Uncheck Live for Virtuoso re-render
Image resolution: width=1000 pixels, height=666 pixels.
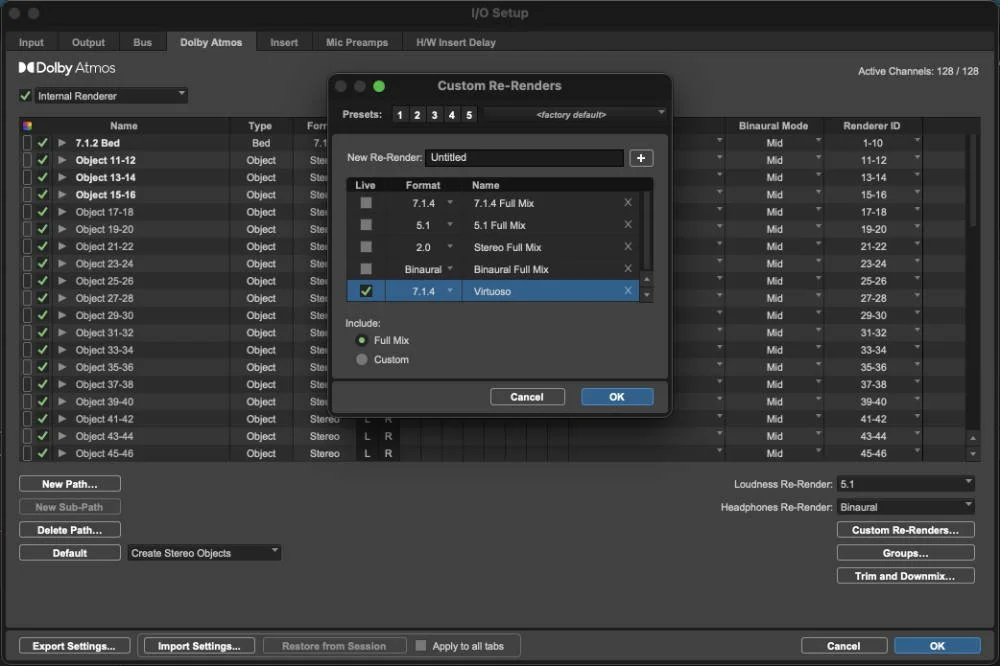pos(366,291)
